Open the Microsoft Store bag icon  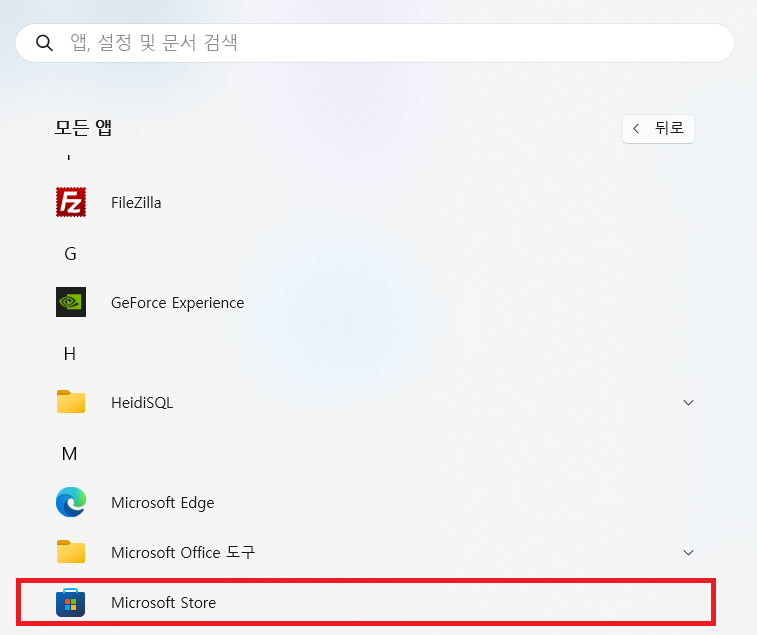(70, 602)
